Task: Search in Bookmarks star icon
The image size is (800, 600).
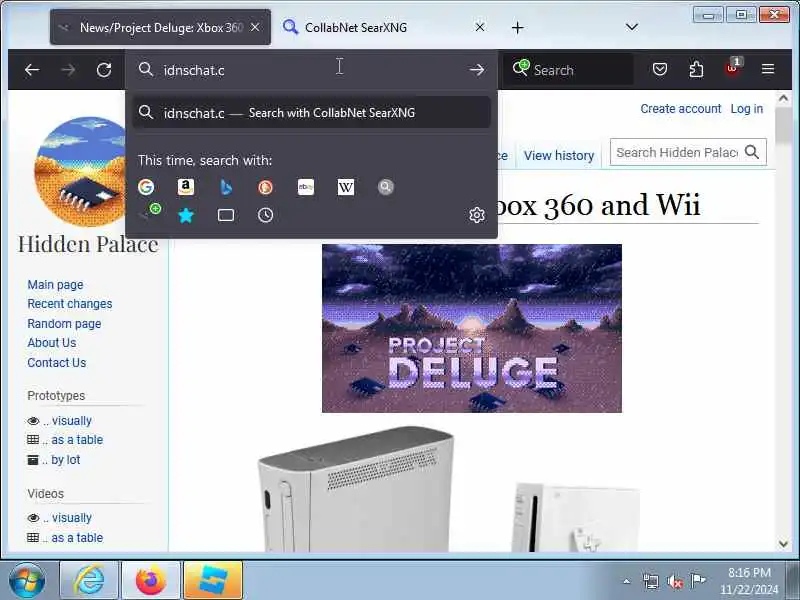Action: point(186,215)
